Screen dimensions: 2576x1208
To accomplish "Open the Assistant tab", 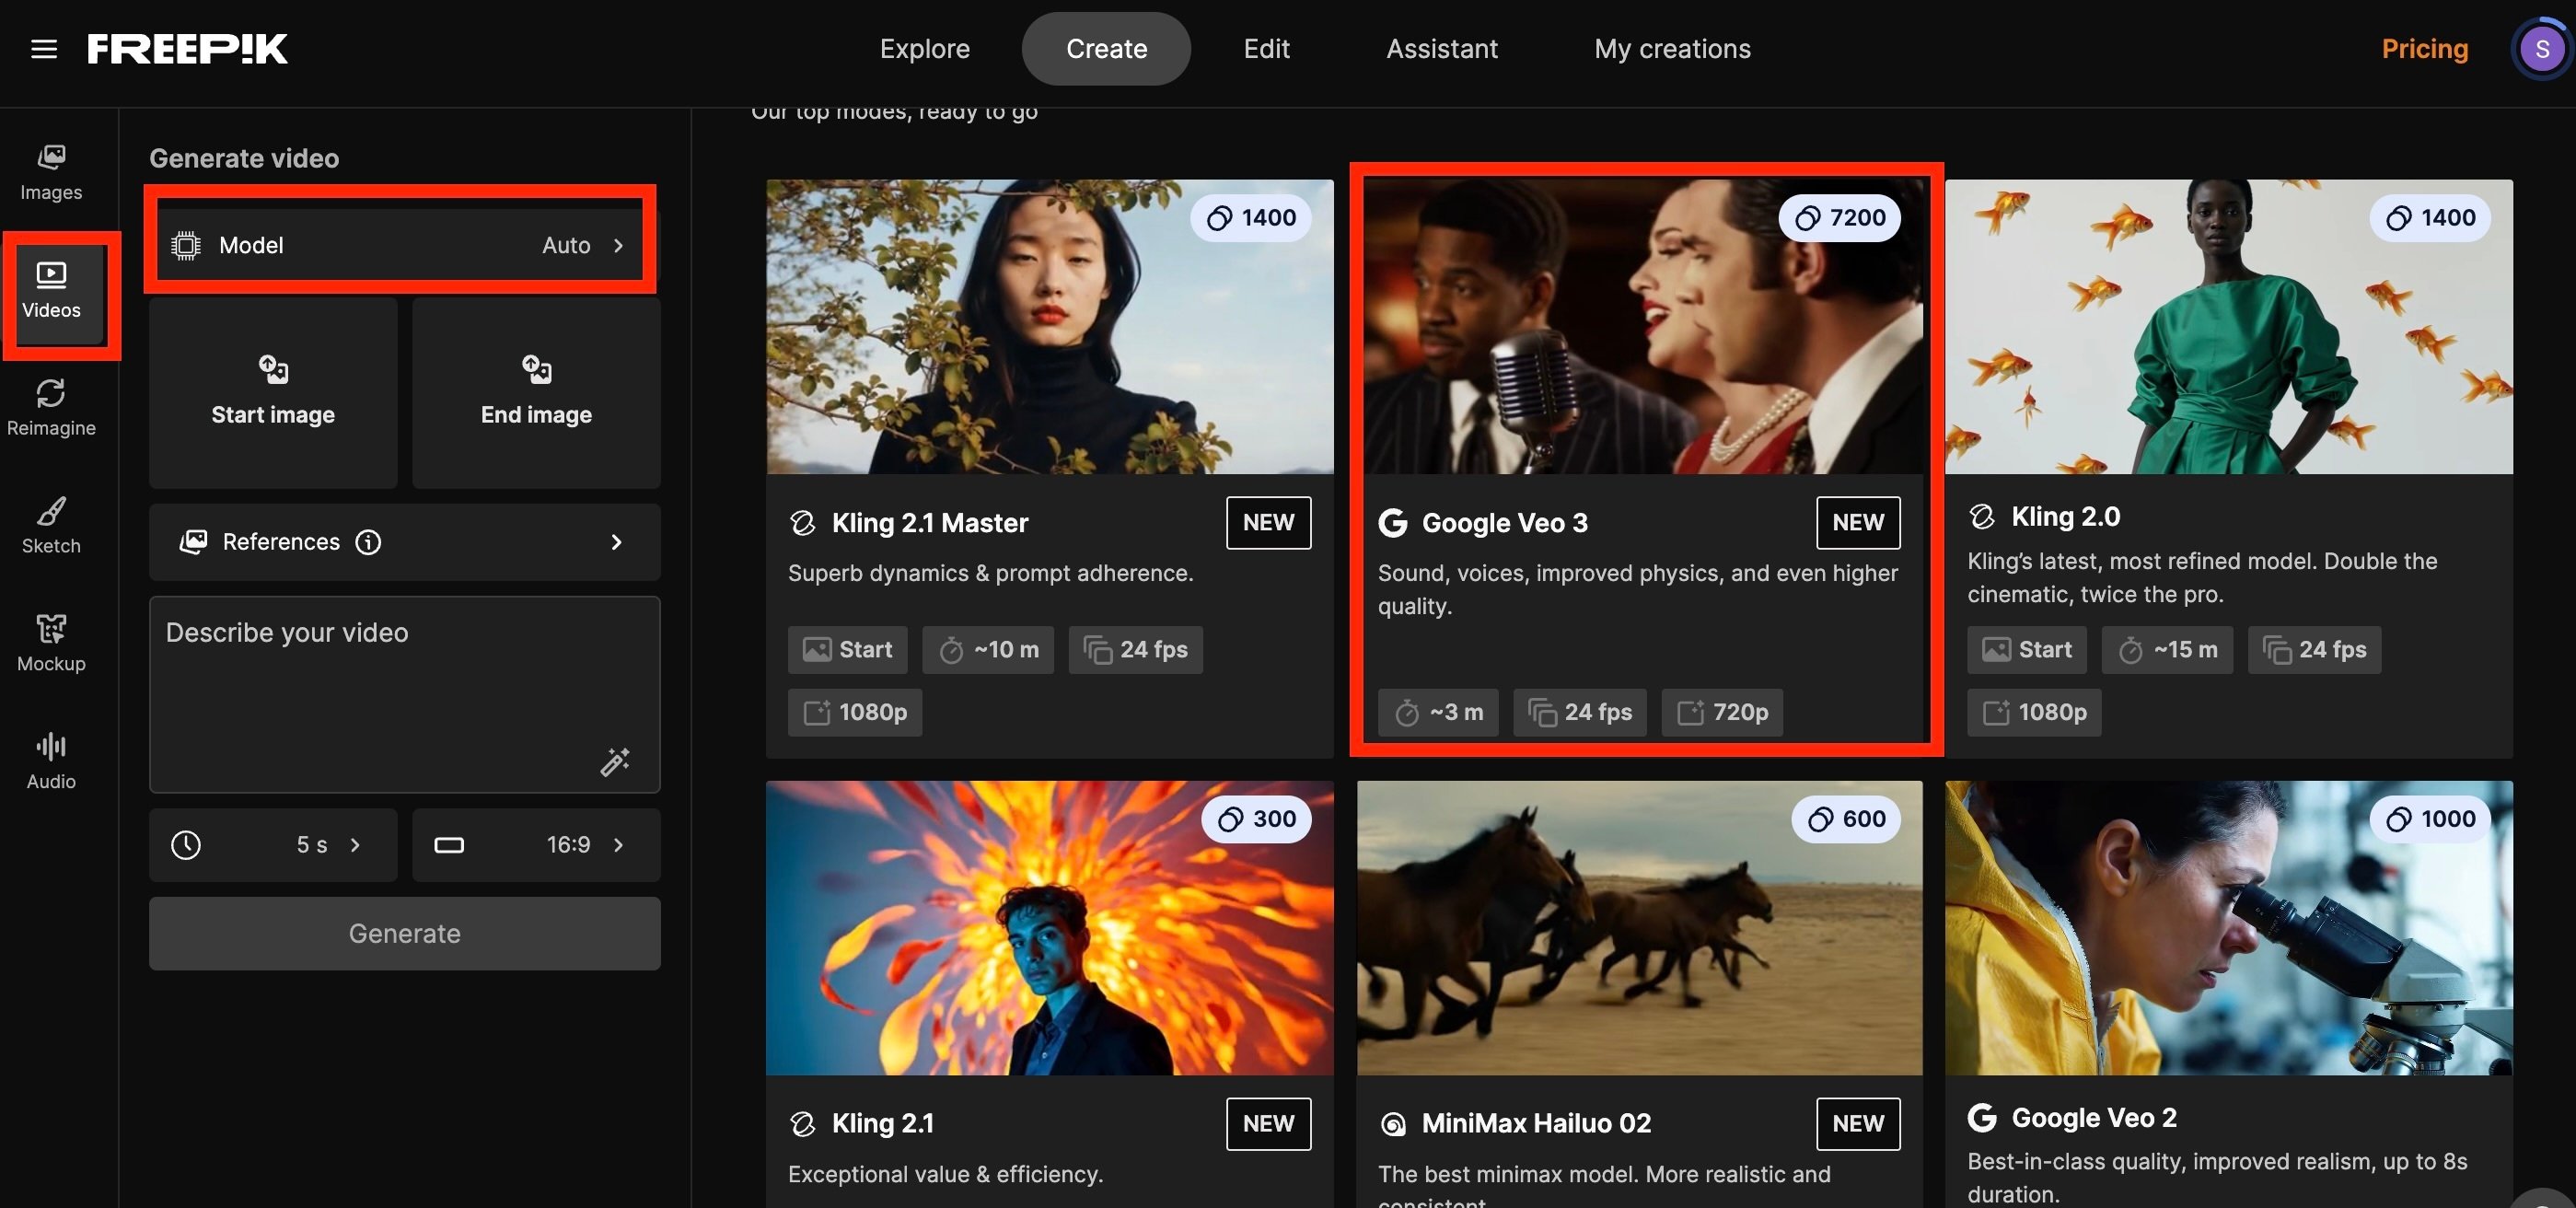I will point(1441,48).
